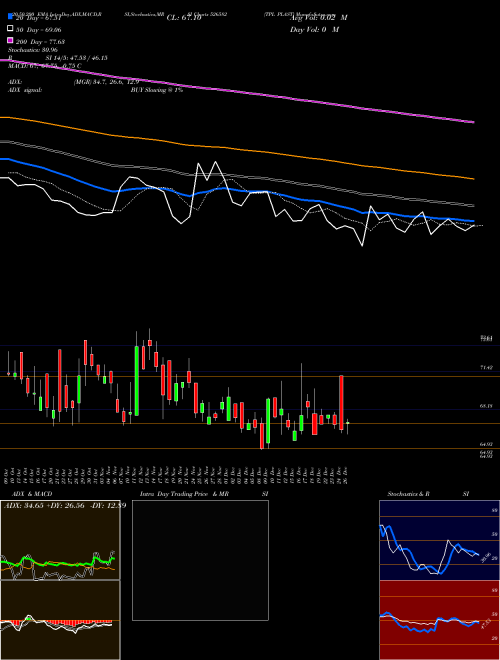Click the CL: 67.10 closing price text
This screenshot has width=500, height=660.
(x=184, y=18)
